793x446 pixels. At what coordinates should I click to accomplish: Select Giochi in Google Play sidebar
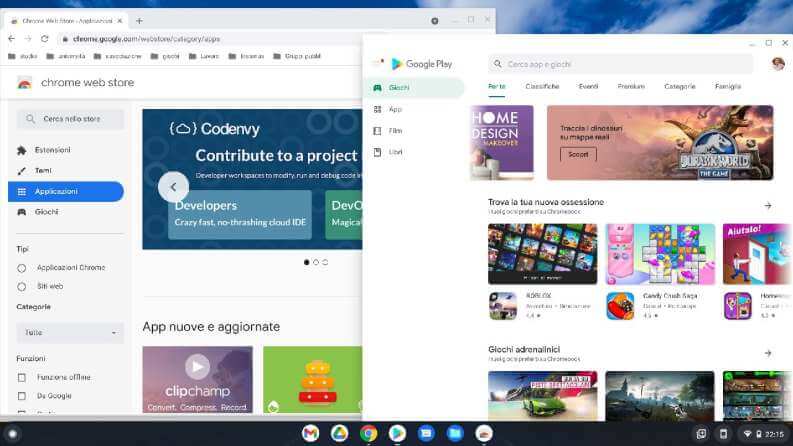pyautogui.click(x=415, y=87)
